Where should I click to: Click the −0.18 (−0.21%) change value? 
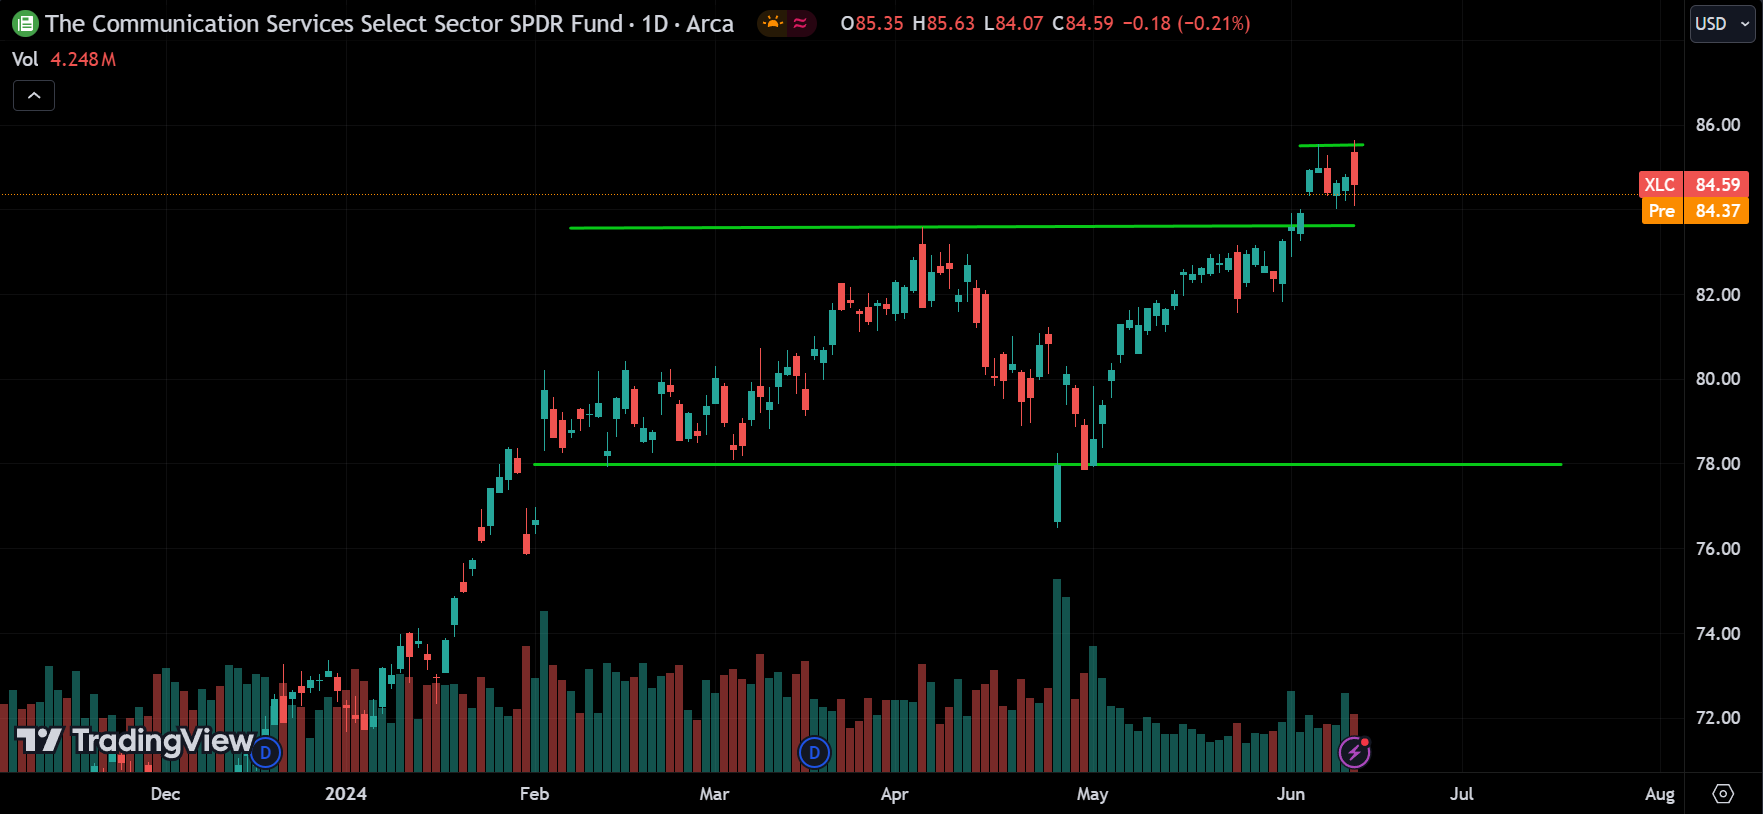click(1186, 23)
